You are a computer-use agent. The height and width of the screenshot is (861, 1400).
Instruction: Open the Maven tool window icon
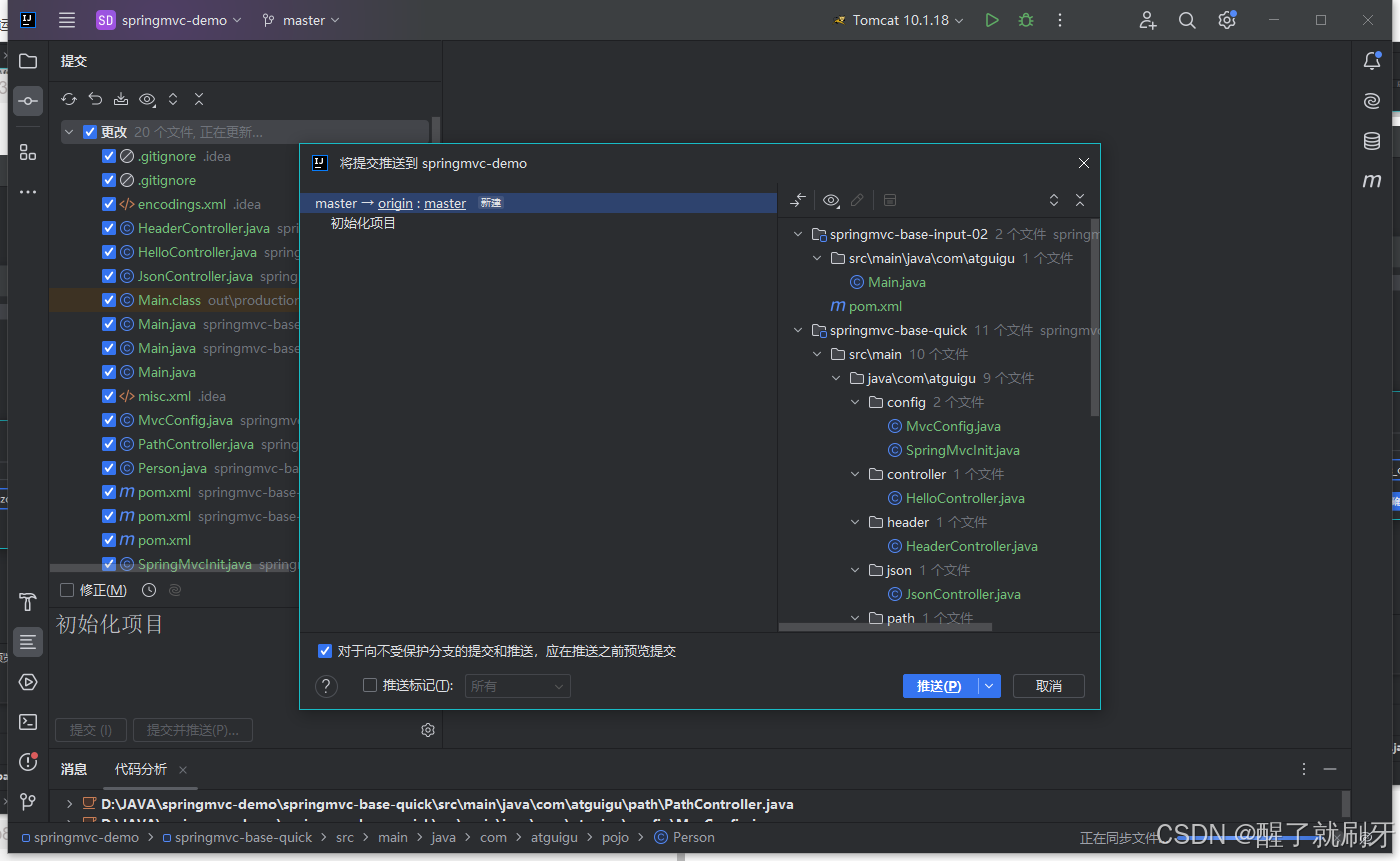pos(1372,181)
